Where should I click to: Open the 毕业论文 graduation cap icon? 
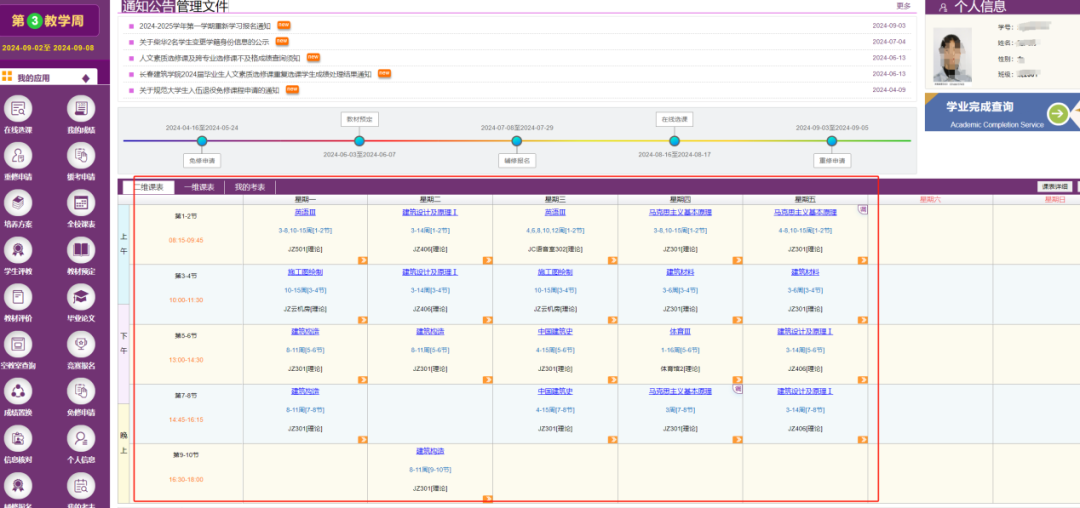(x=81, y=297)
